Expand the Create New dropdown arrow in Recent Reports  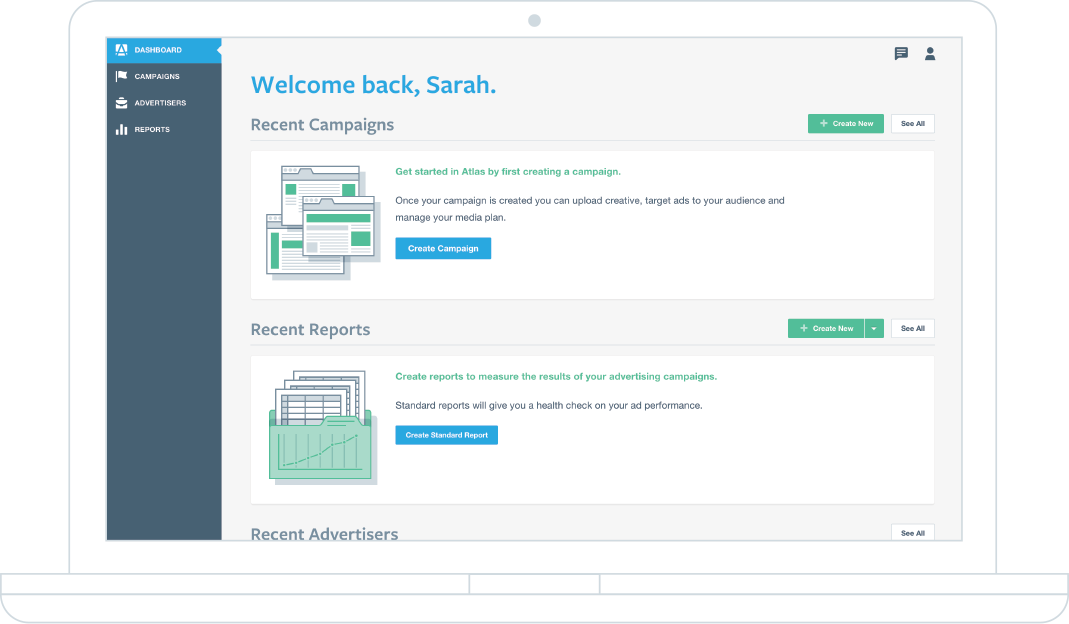point(873,328)
